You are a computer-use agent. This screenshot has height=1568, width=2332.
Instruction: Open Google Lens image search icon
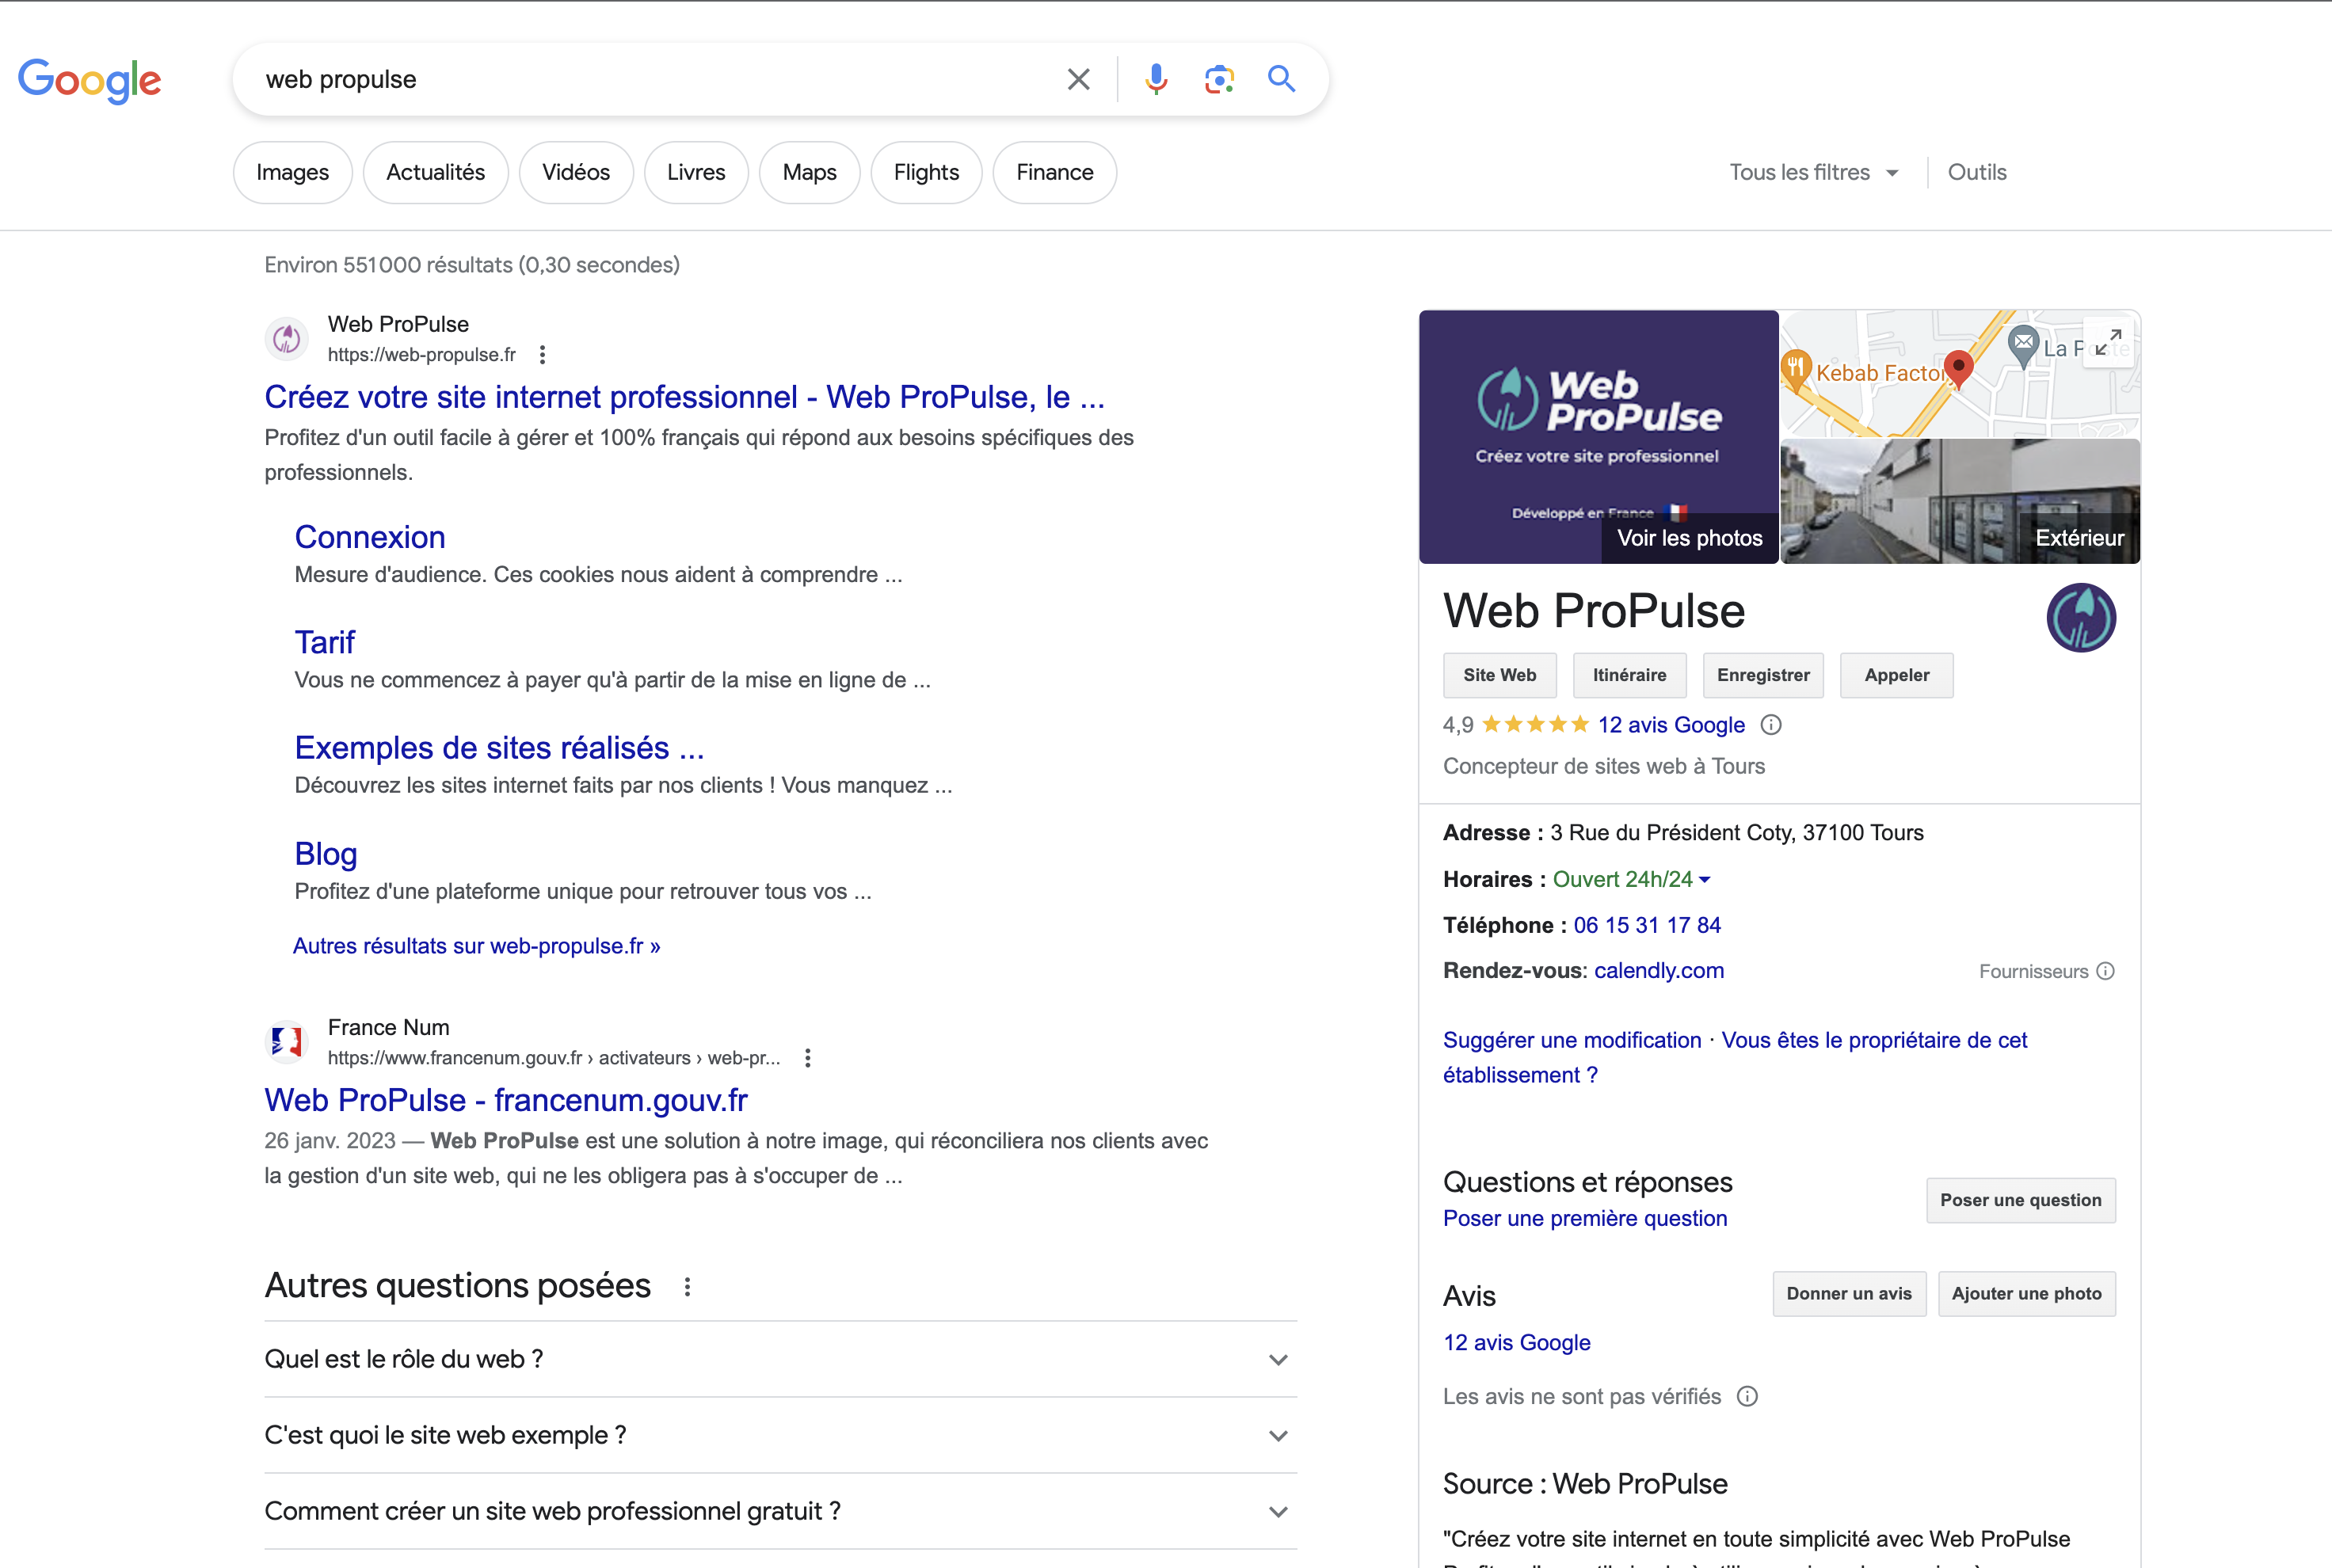1219,79
